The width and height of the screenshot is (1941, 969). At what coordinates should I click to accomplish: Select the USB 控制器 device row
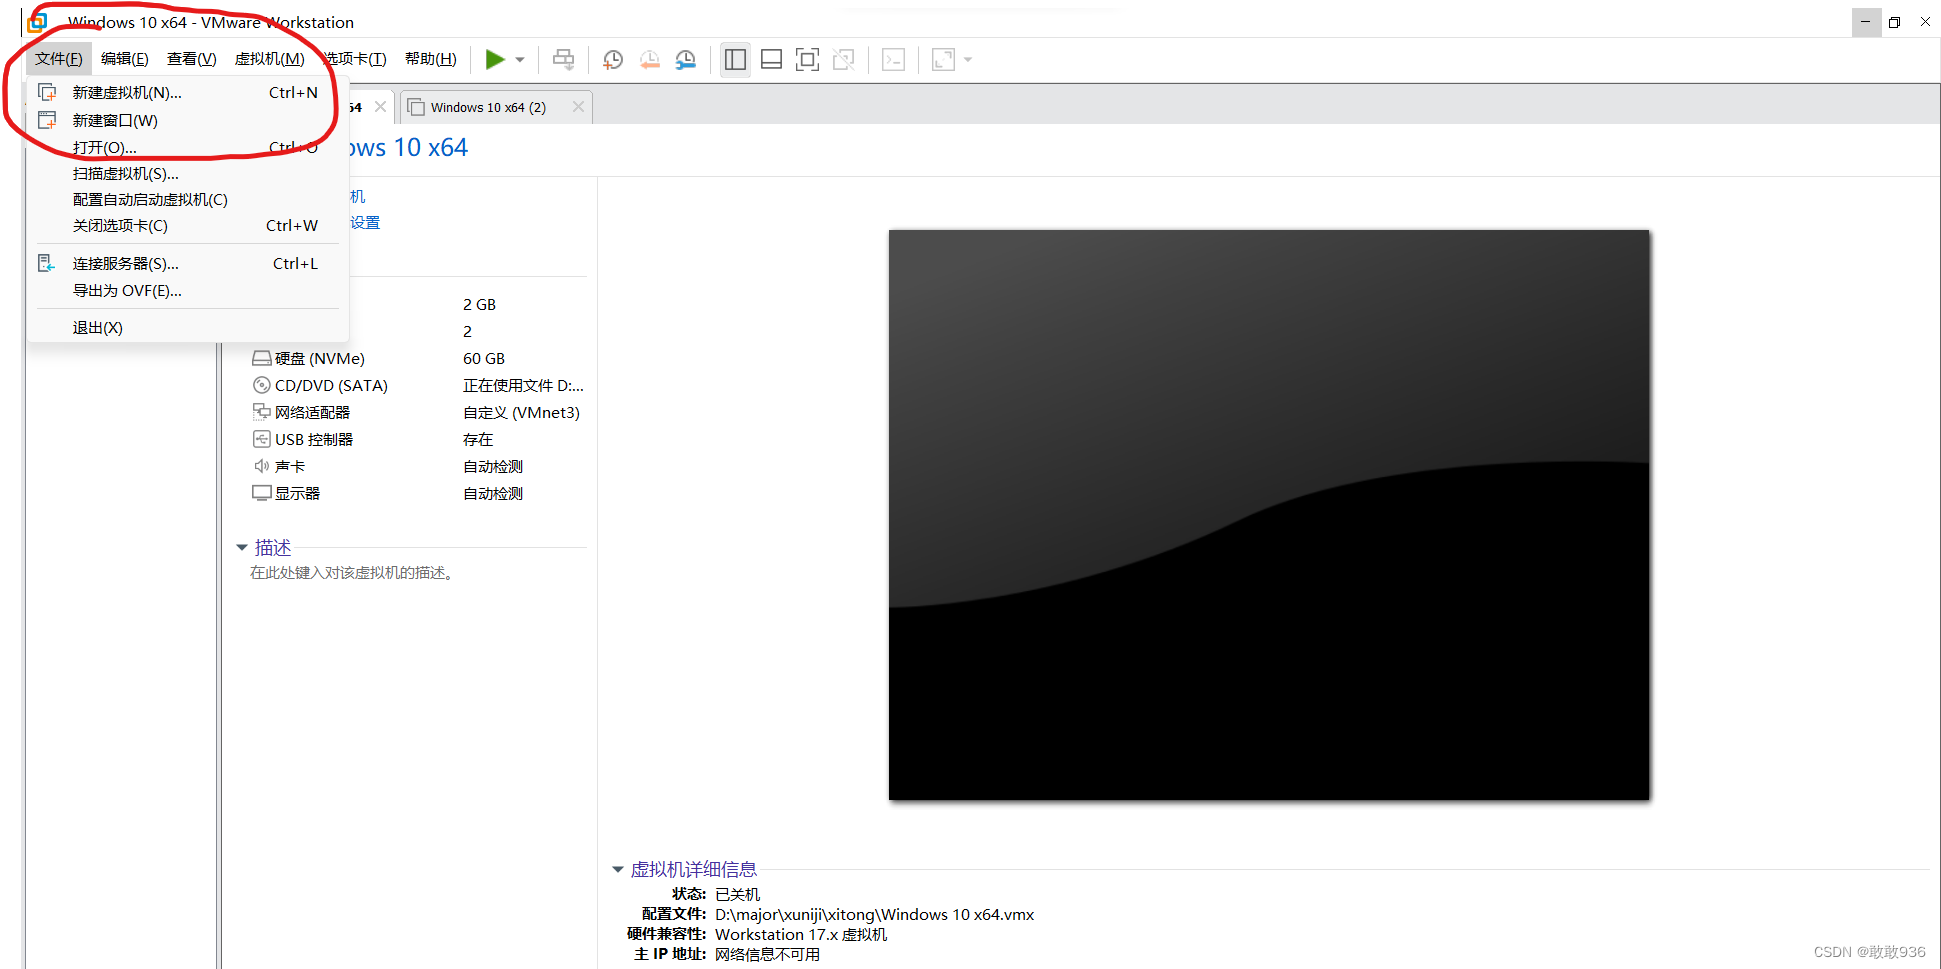coord(418,440)
